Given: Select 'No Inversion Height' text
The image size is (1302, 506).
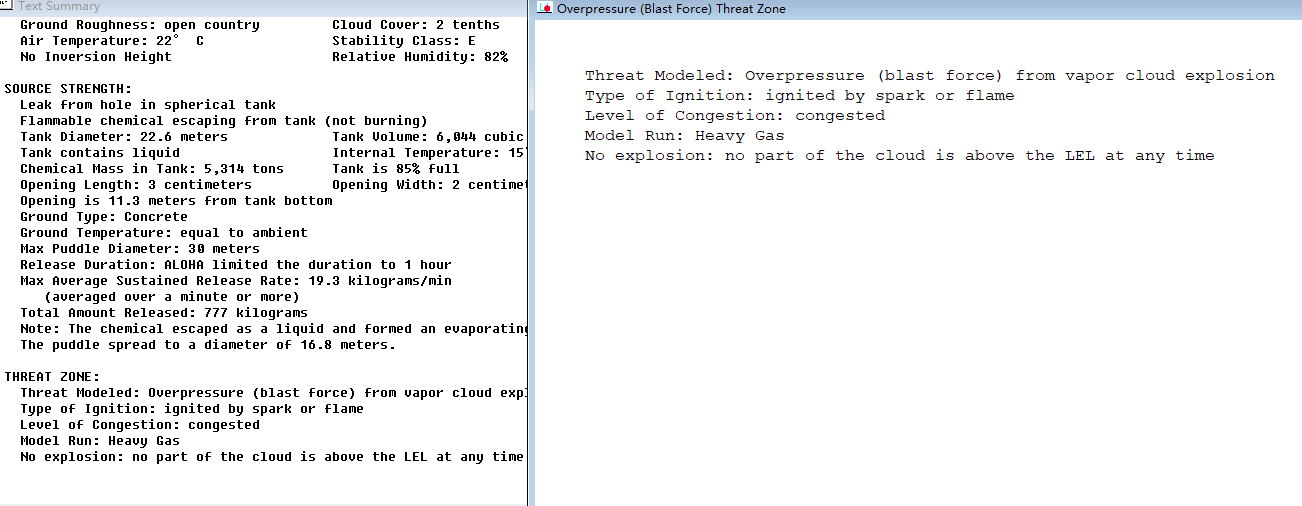Looking at the screenshot, I should tap(96, 57).
